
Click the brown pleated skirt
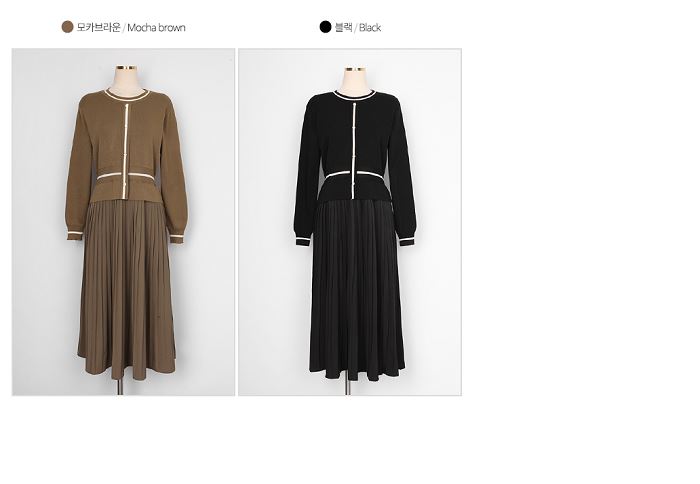coord(127,288)
